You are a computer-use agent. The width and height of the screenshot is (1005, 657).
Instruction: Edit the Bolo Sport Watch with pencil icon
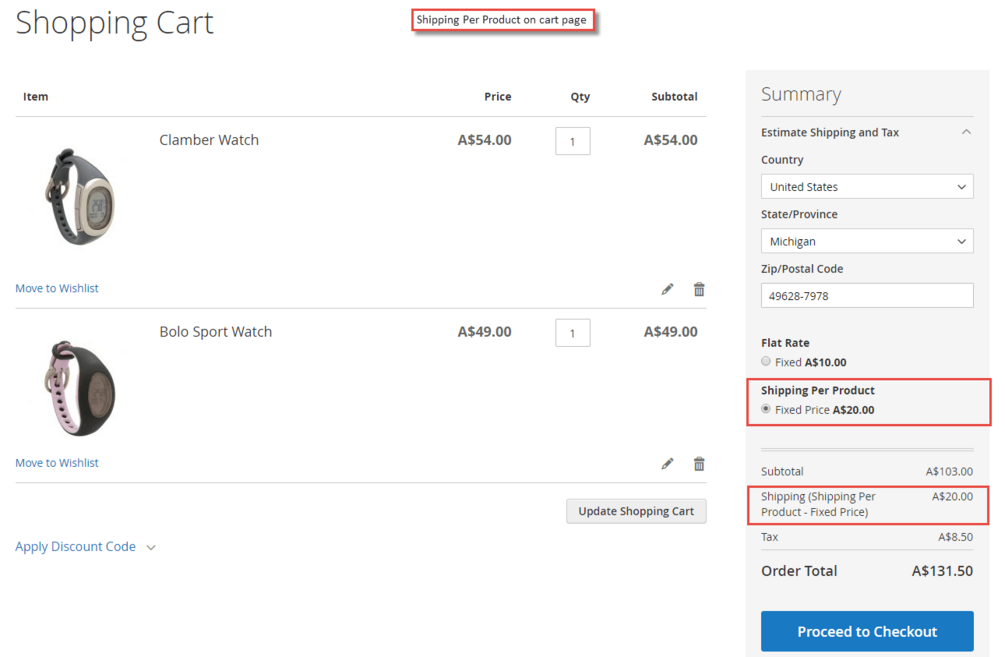click(x=667, y=464)
